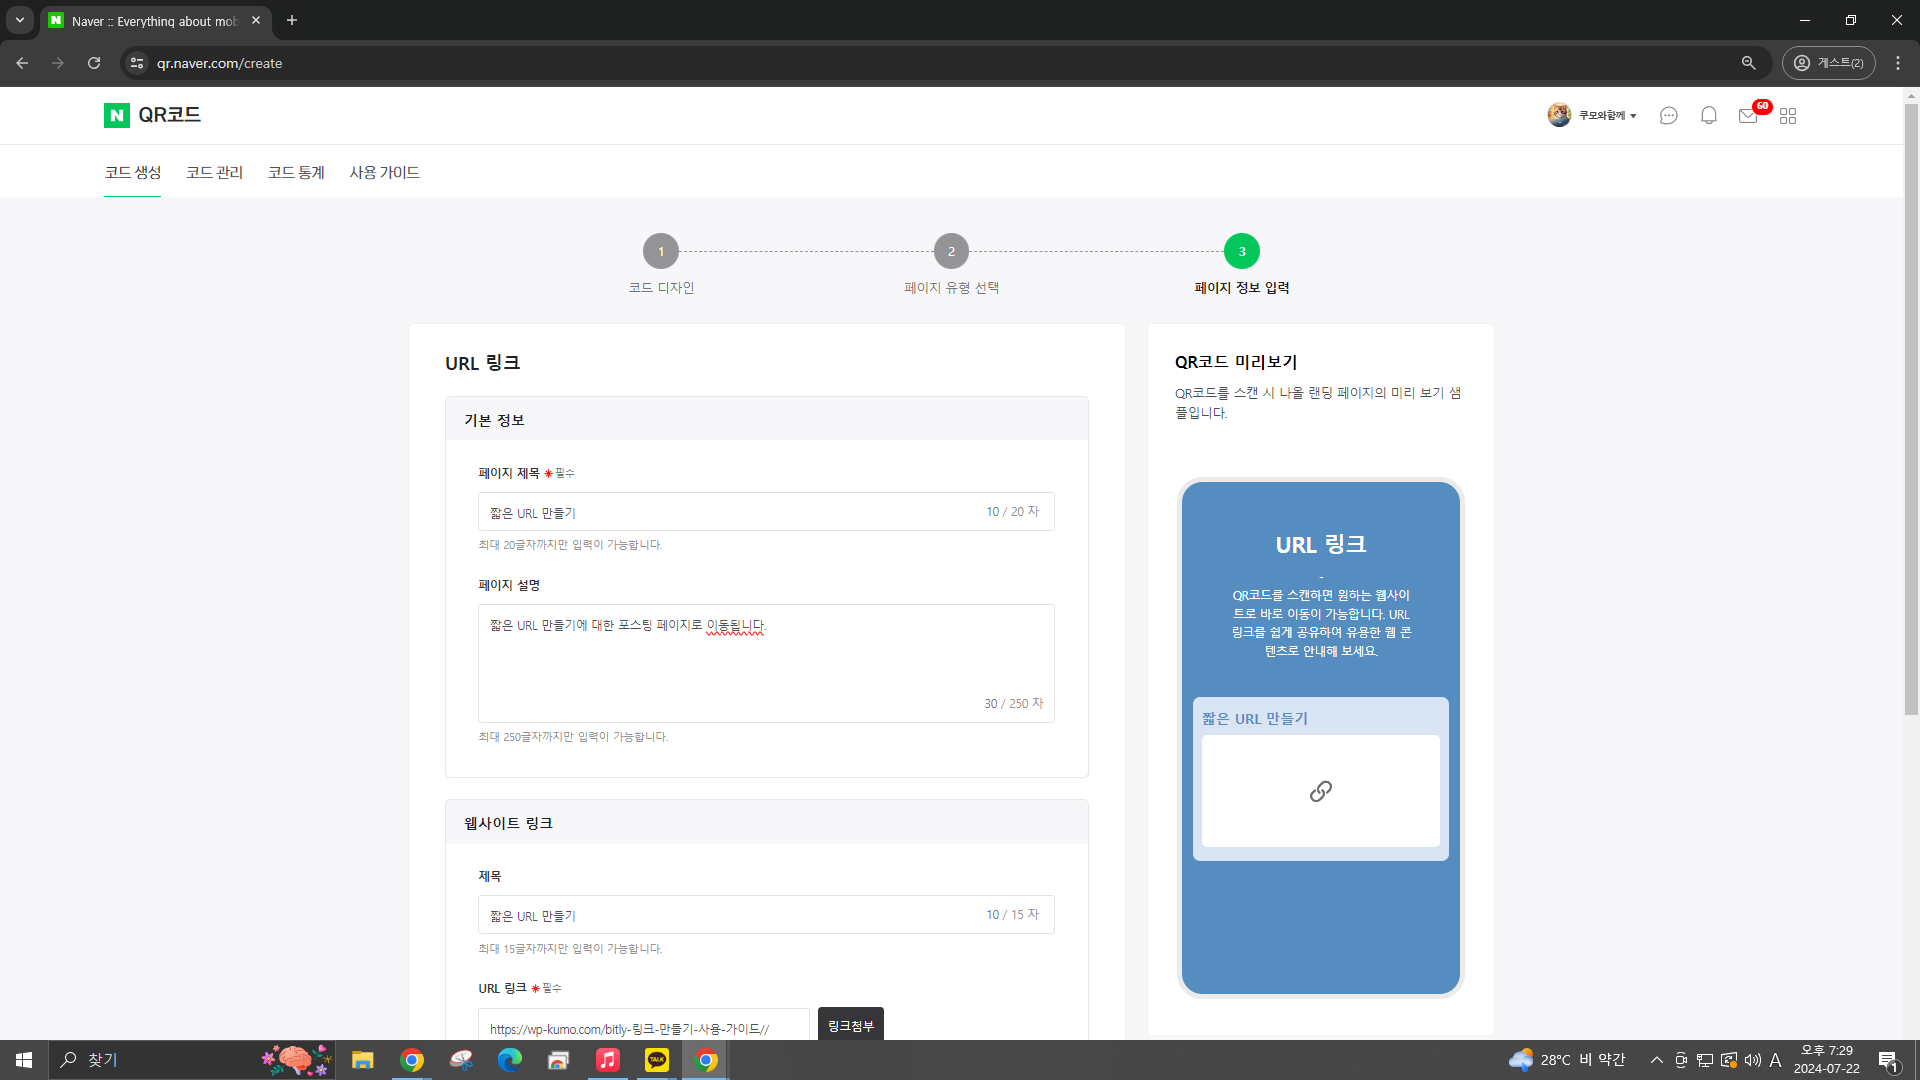
Task: Open the browser tab search dropdown
Action: tap(19, 20)
